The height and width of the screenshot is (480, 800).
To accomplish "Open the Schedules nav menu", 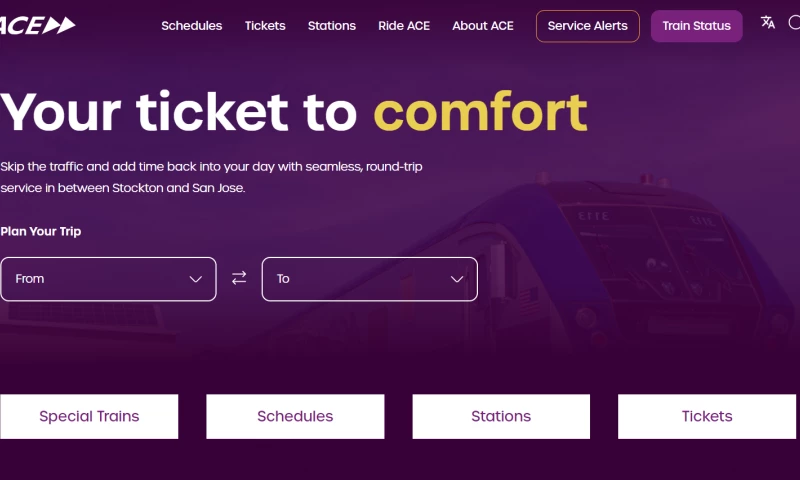I will click(x=192, y=26).
